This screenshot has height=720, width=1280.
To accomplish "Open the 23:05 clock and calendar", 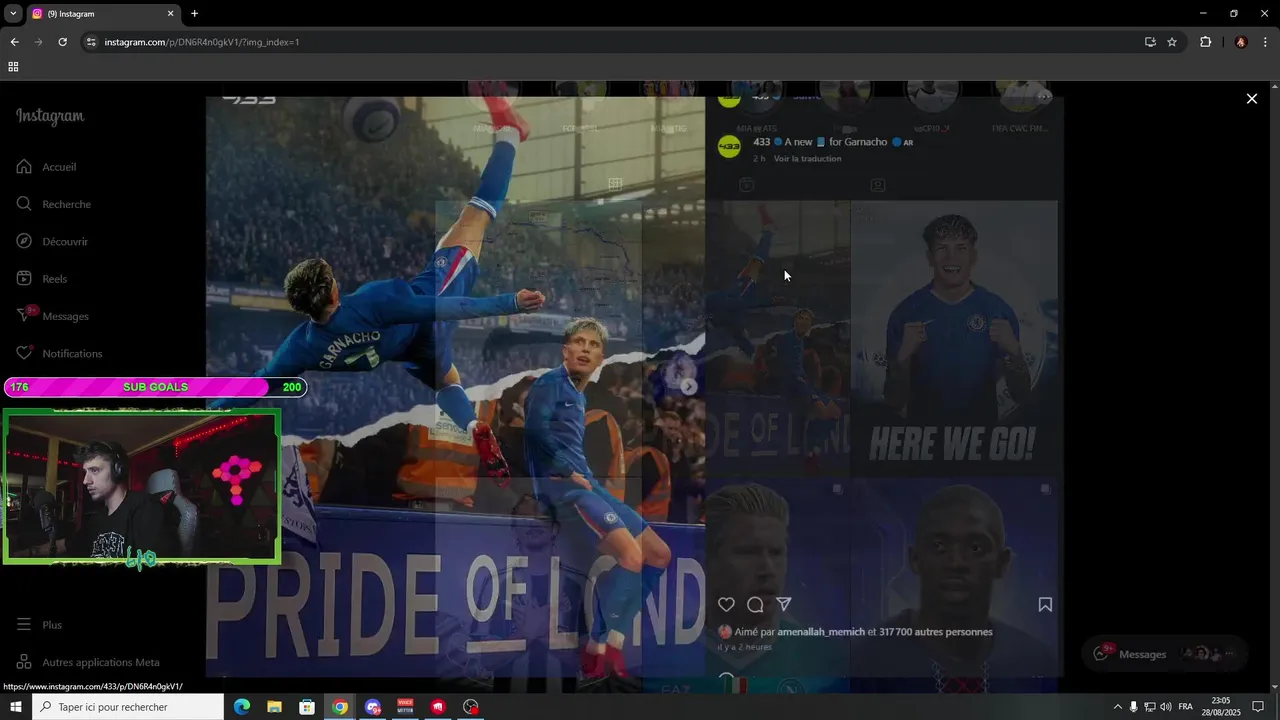I will point(1221,707).
